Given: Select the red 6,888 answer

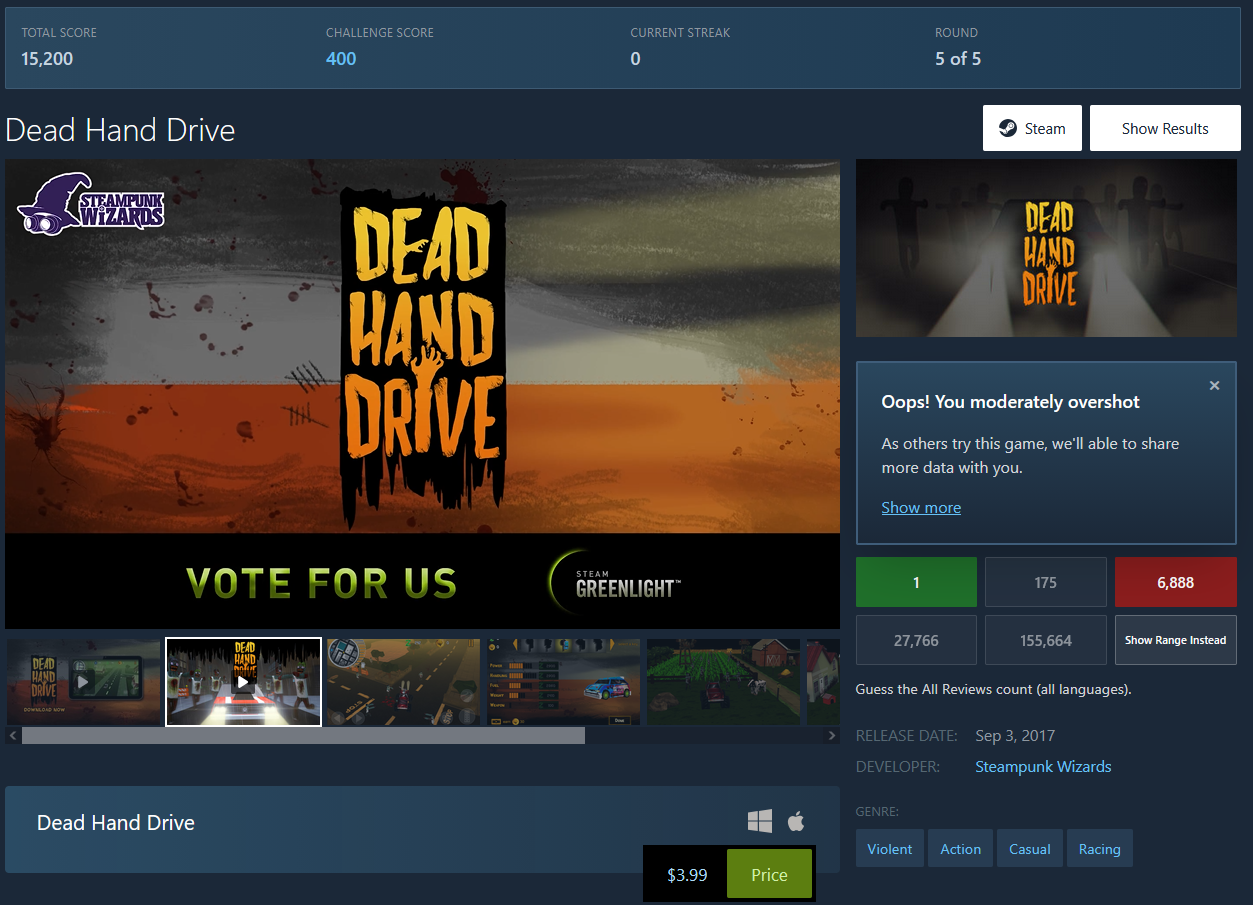Looking at the screenshot, I should pos(1176,582).
